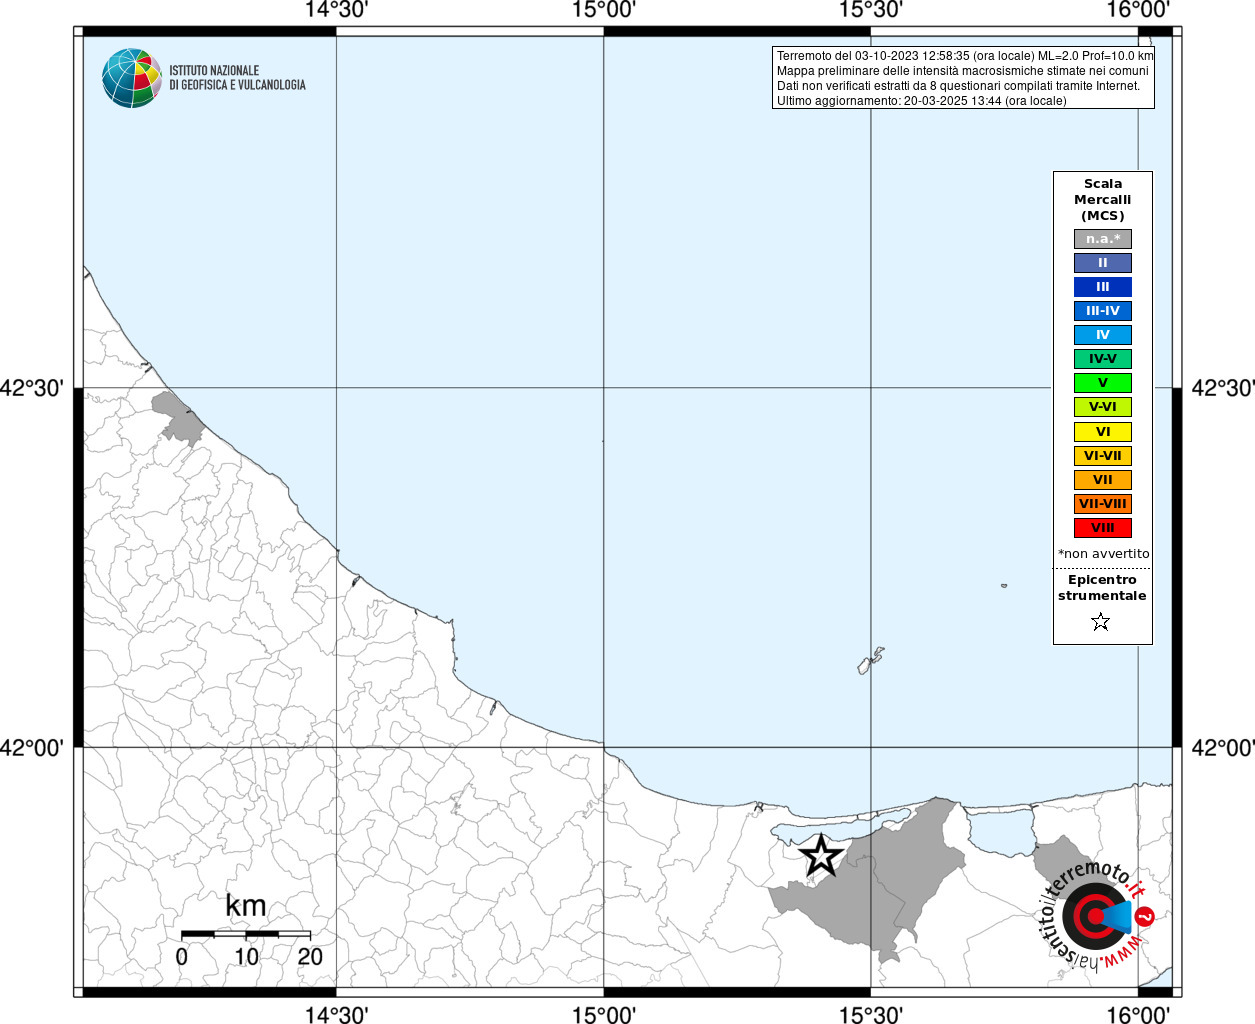Click the bottom 16°00' longitude label

coord(1138,1014)
